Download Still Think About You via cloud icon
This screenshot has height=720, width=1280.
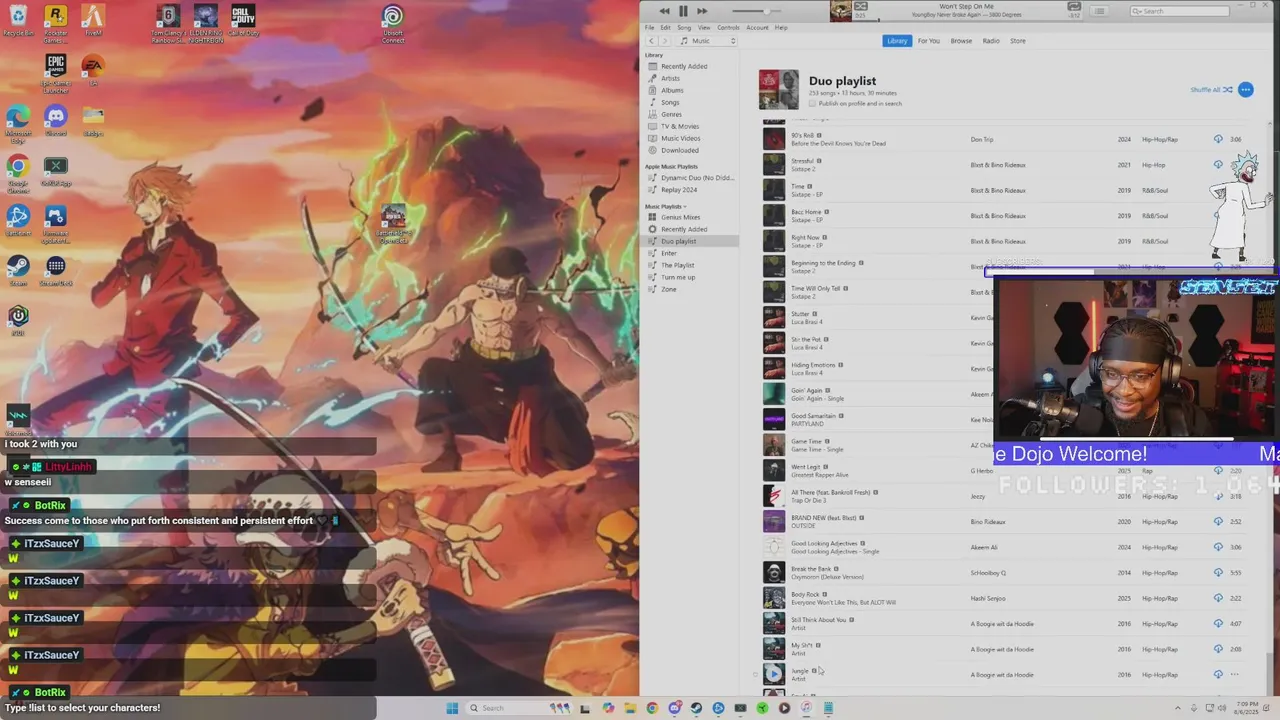[1218, 623]
